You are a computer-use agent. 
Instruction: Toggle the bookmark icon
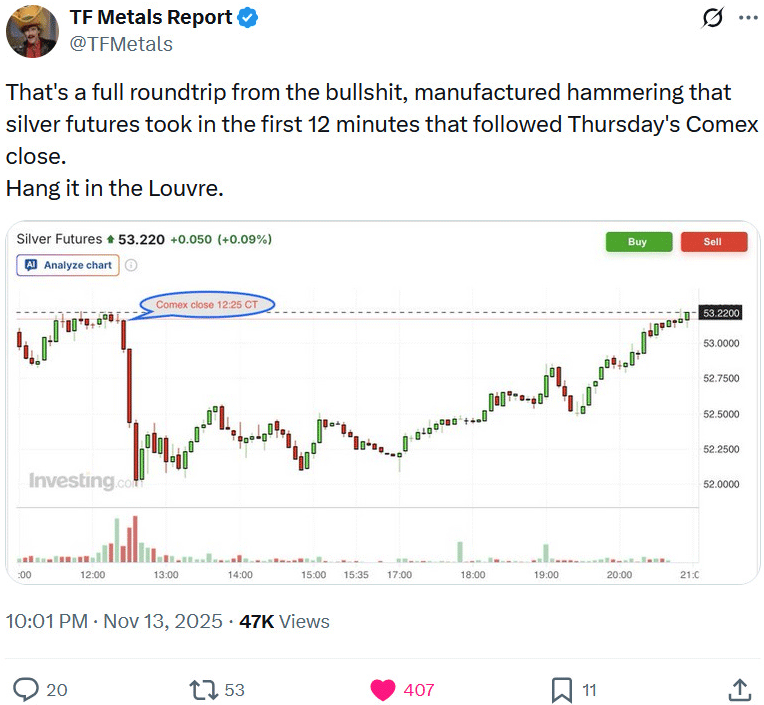click(562, 689)
